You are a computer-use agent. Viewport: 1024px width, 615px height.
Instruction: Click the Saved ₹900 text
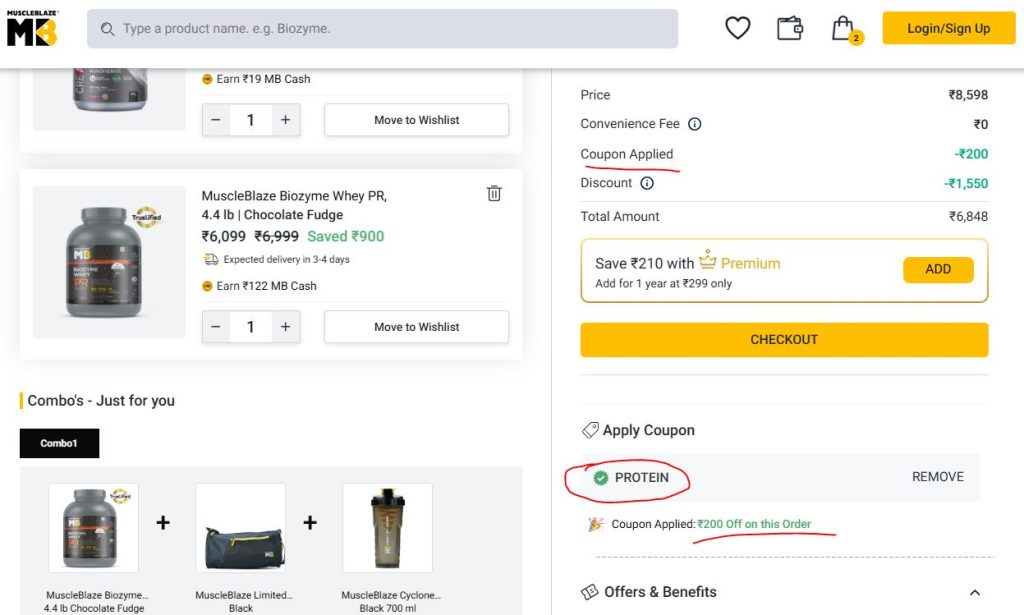[345, 236]
